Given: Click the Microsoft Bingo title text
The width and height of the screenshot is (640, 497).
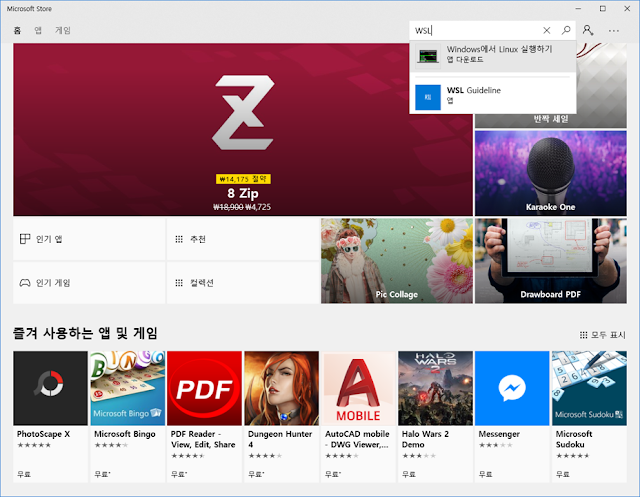Looking at the screenshot, I should tap(124, 434).
